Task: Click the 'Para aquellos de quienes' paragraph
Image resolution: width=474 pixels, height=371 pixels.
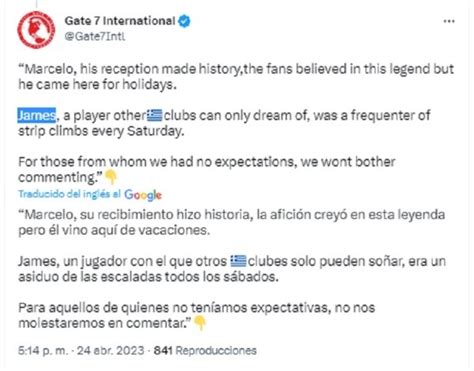Action: tap(197, 315)
